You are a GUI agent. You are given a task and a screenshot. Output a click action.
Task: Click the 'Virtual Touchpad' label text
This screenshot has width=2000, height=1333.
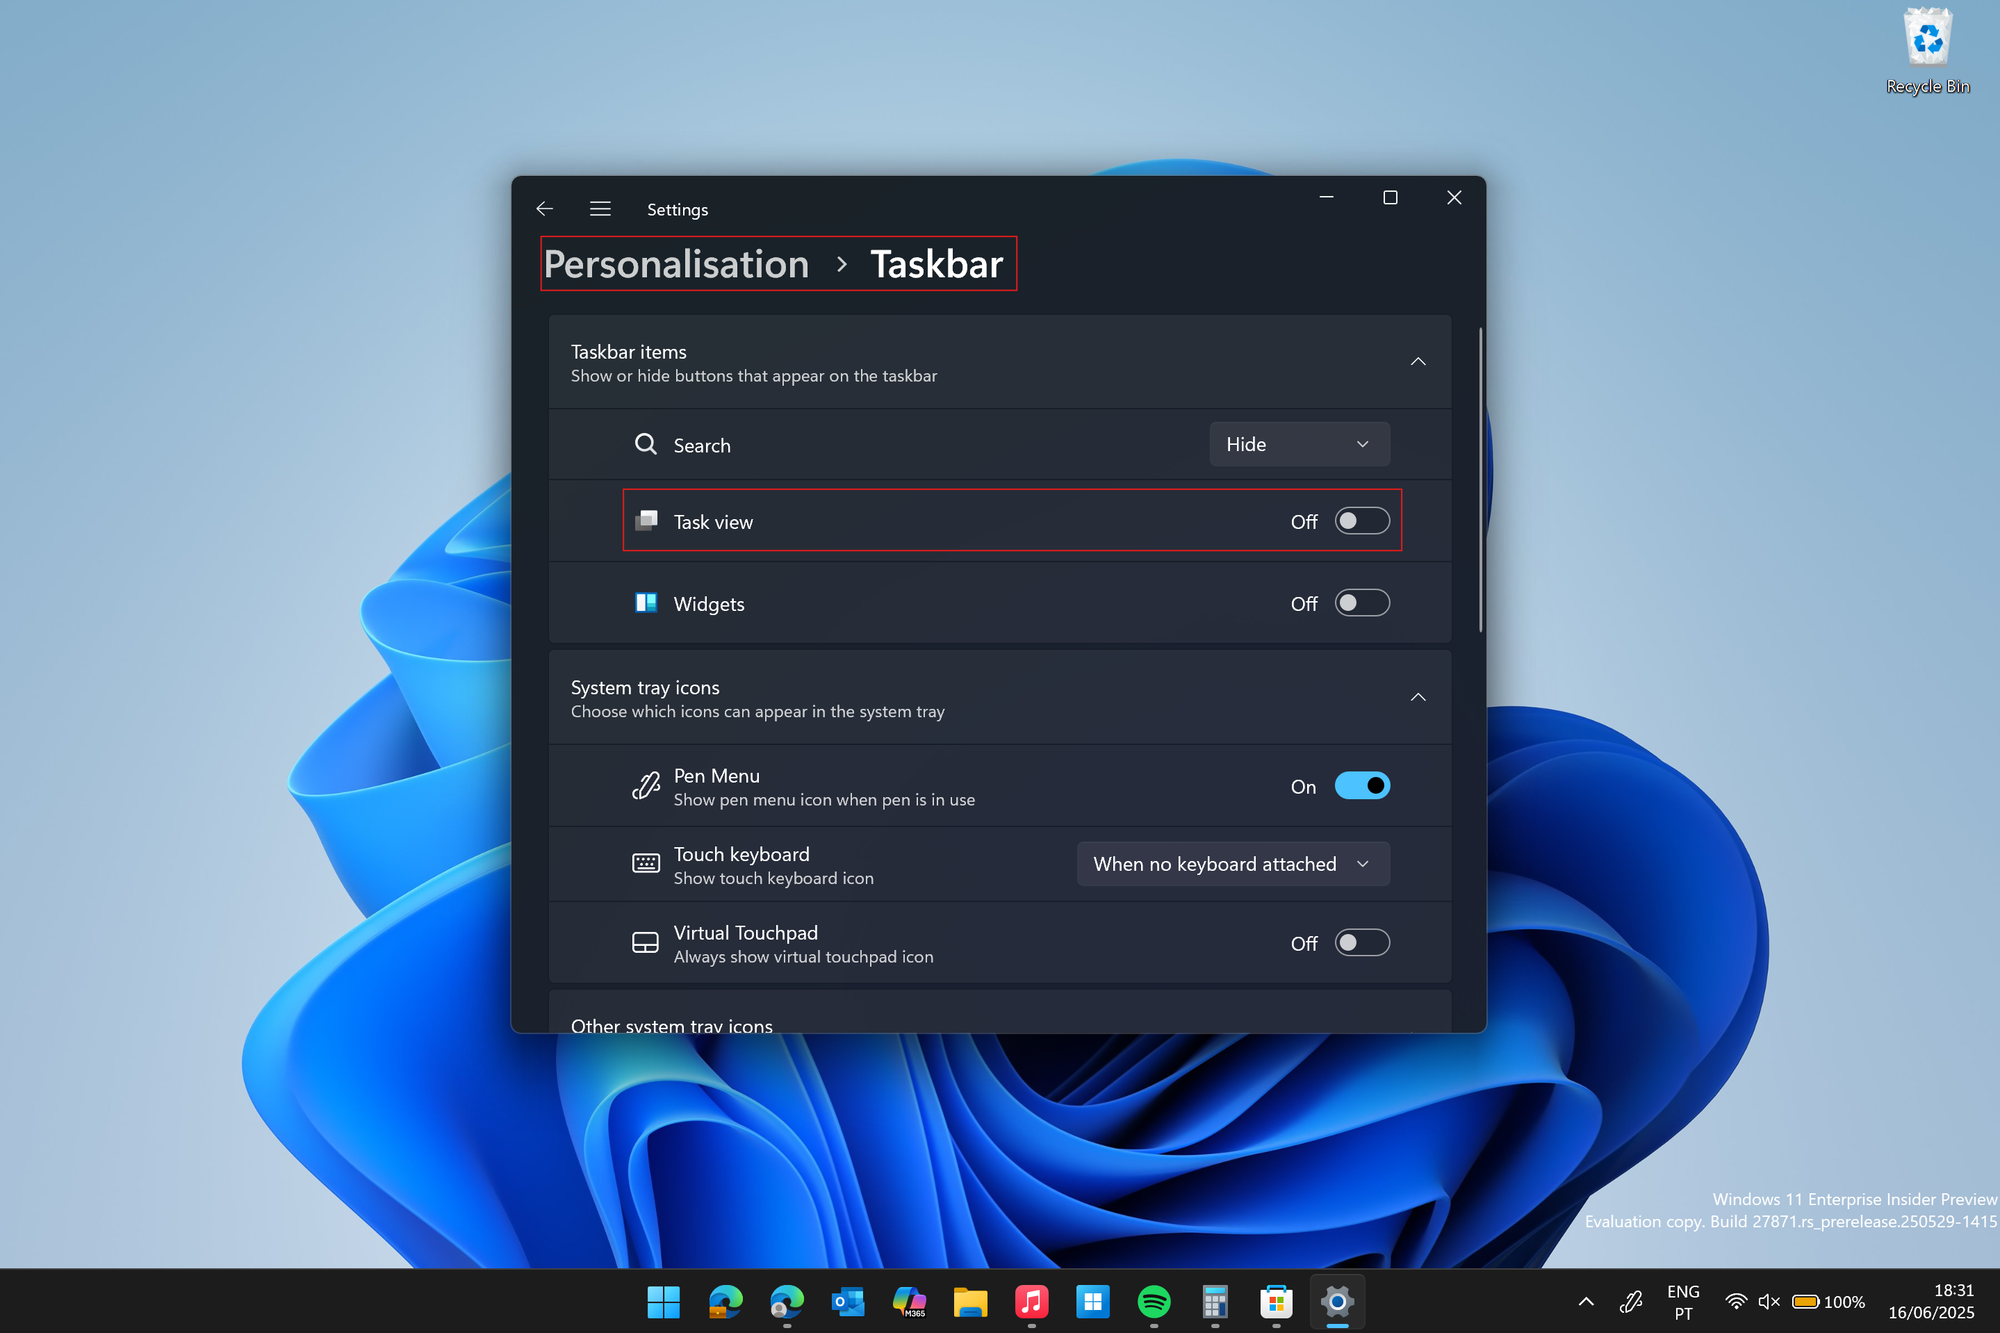[746, 933]
